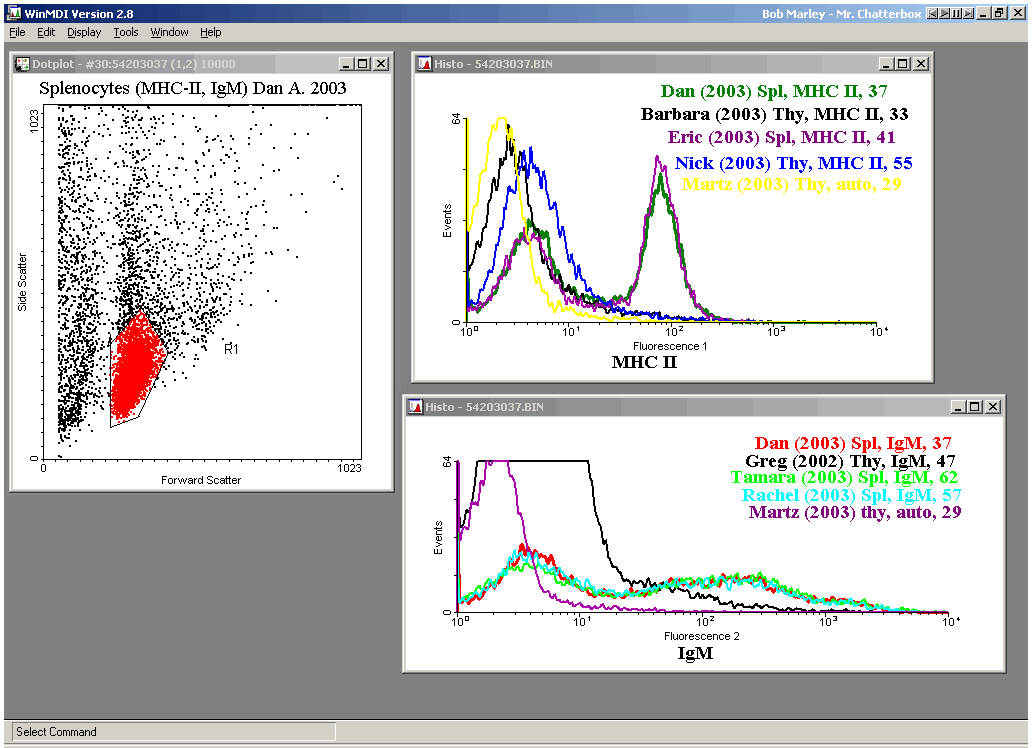Open the File menu
1032x748 pixels.
click(17, 32)
